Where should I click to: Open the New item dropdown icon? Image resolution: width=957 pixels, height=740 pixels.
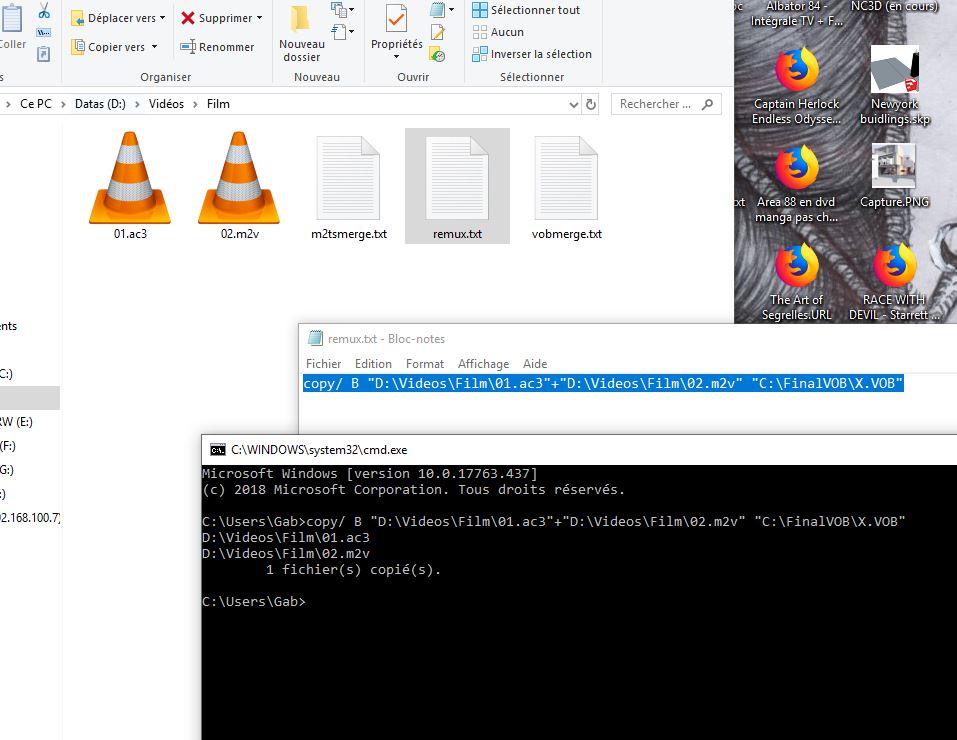pos(342,10)
